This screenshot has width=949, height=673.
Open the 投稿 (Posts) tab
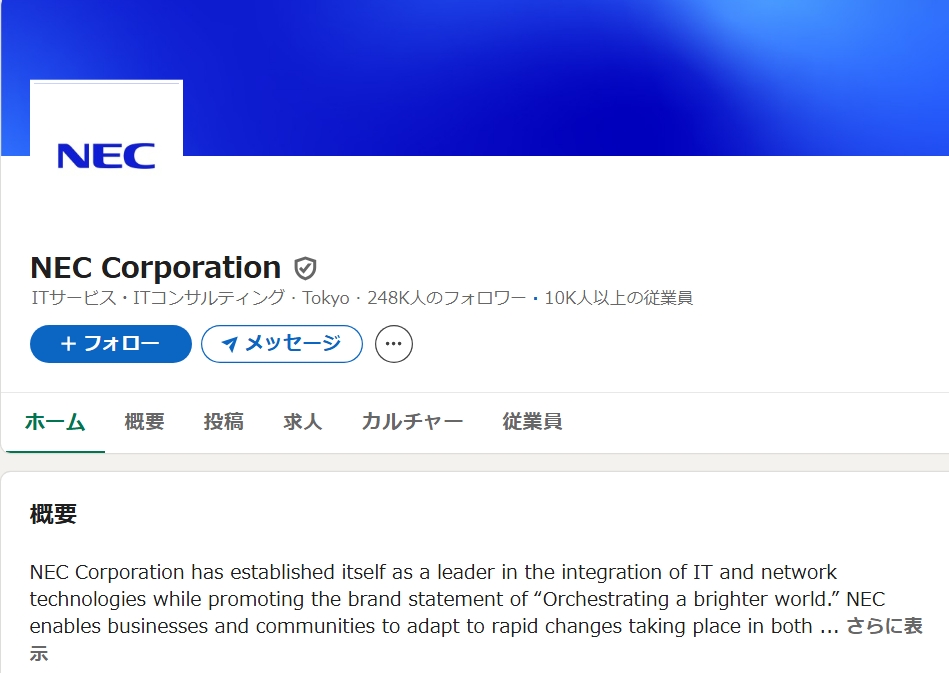(x=222, y=421)
